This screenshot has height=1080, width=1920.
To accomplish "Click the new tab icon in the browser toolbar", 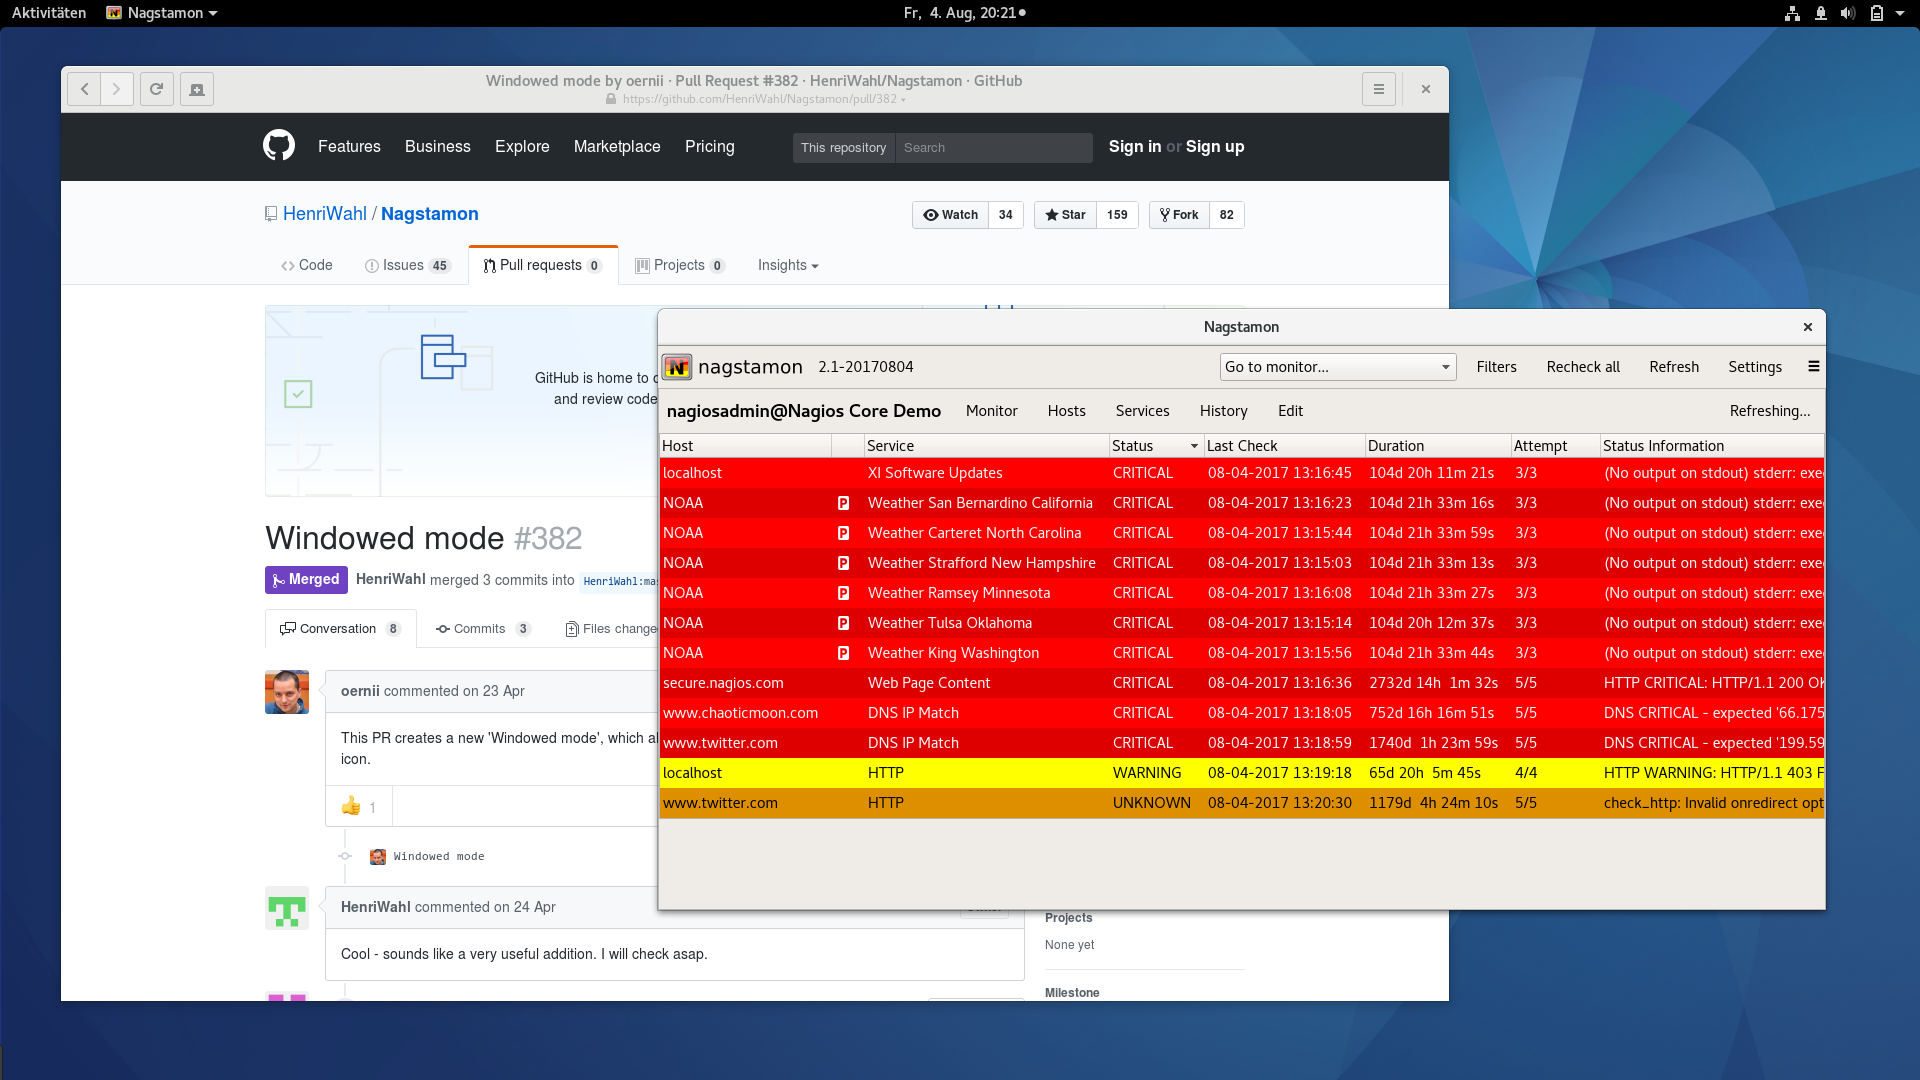I will 197,89.
